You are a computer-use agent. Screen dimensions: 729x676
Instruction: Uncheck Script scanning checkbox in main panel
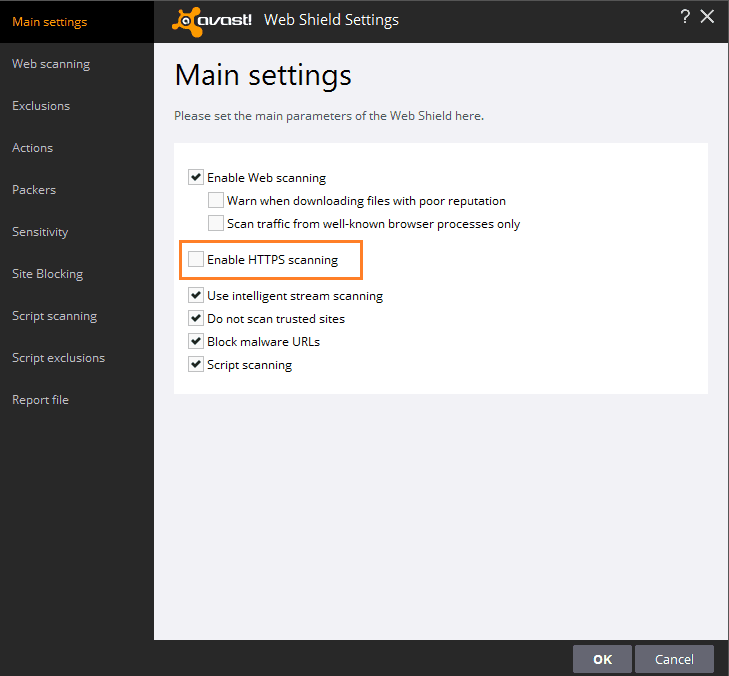pyautogui.click(x=196, y=364)
